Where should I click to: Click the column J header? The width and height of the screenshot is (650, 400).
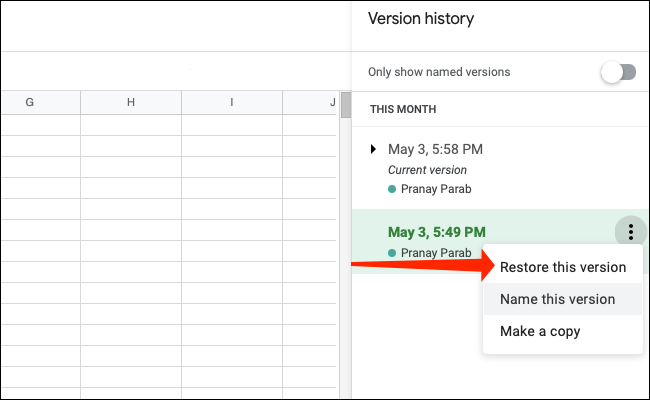[332, 103]
